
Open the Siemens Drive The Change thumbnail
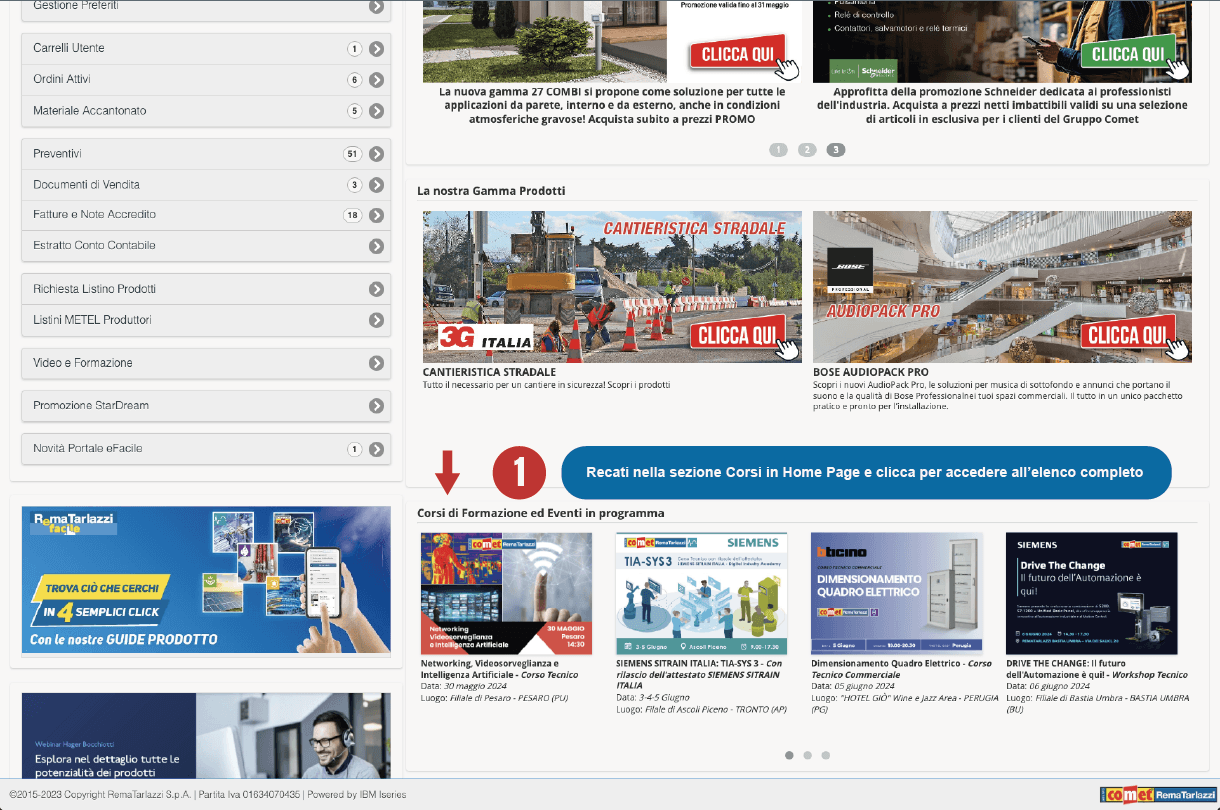click(x=1092, y=594)
